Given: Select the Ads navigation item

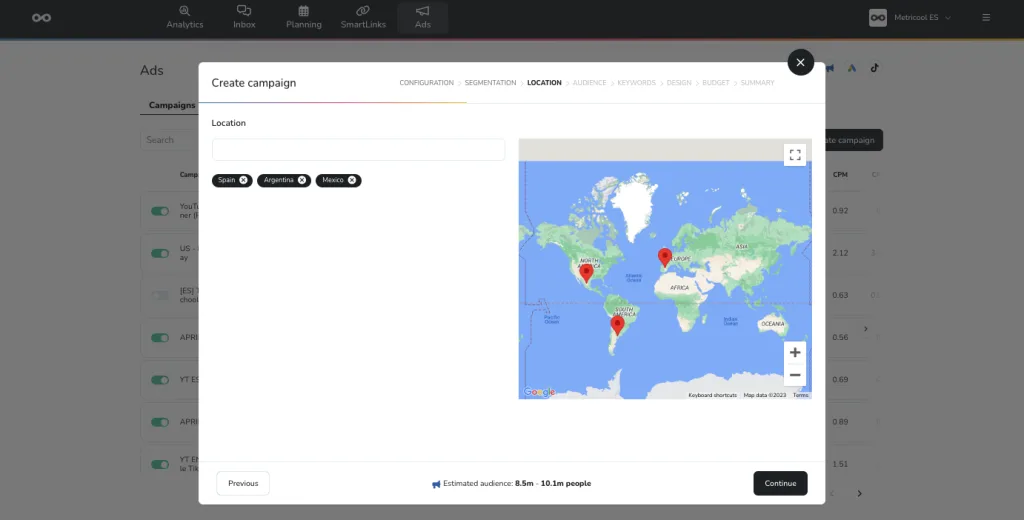Looking at the screenshot, I should [x=423, y=18].
